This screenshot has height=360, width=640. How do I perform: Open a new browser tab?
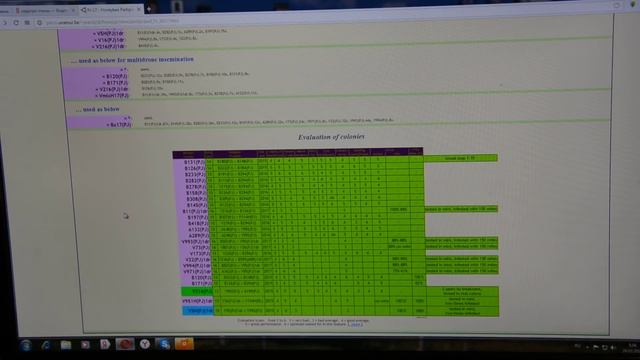[149, 9]
